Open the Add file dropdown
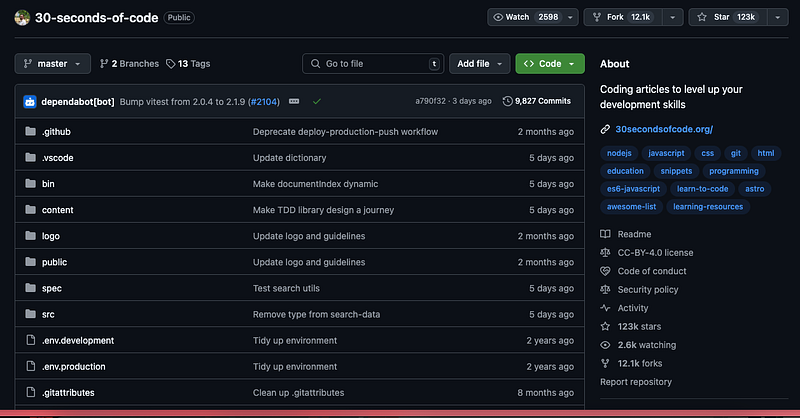Viewport: 800px width, 418px height. (480, 64)
